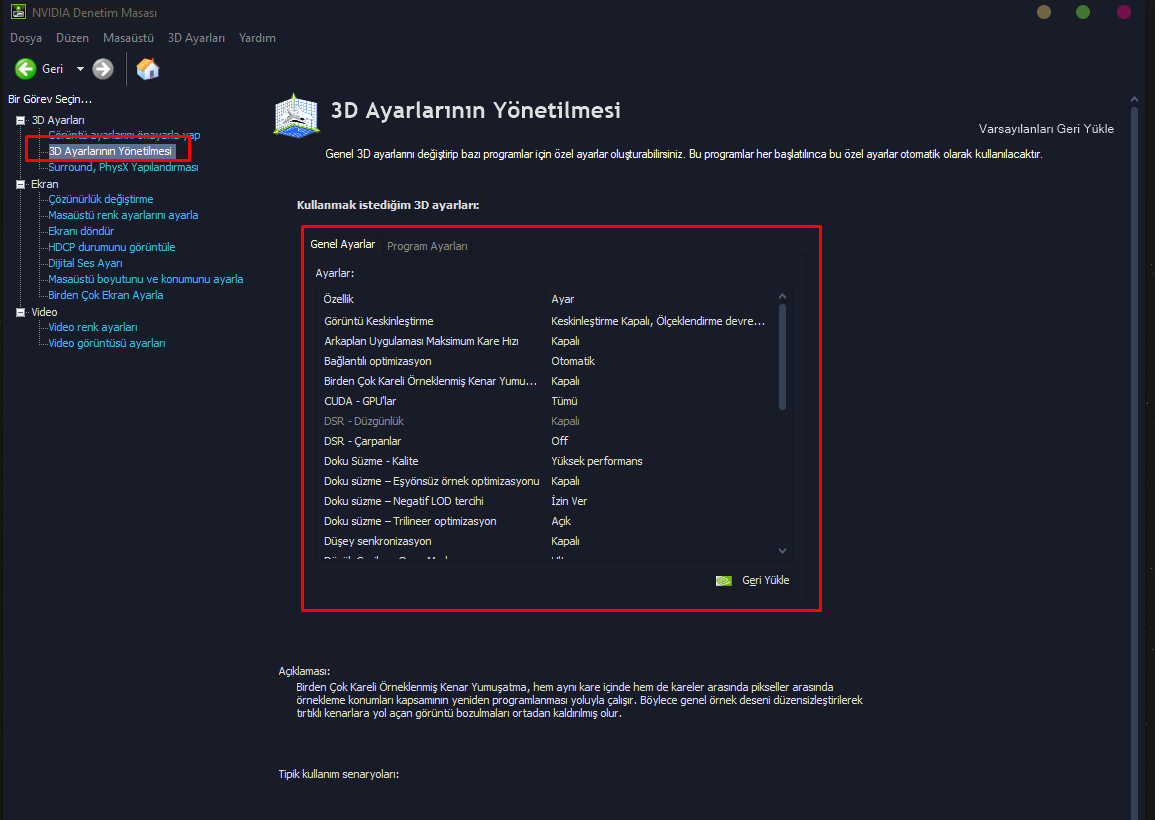Open Görüntü ayarlarını önayarla yap
The width and height of the screenshot is (1155, 820).
(x=124, y=135)
